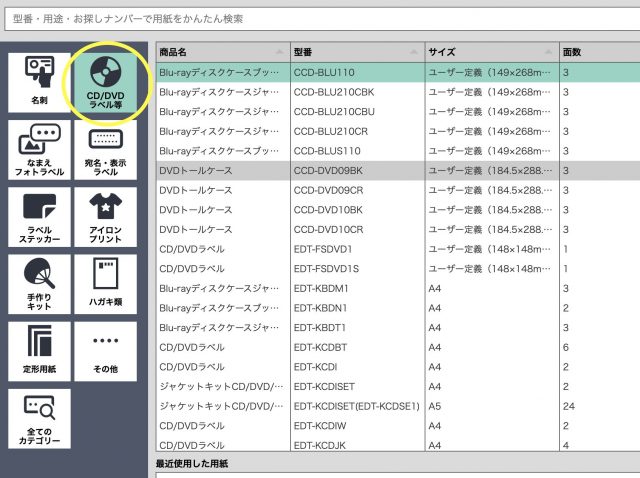Select the 名刺 business card category
640x478 pixels.
[39, 82]
